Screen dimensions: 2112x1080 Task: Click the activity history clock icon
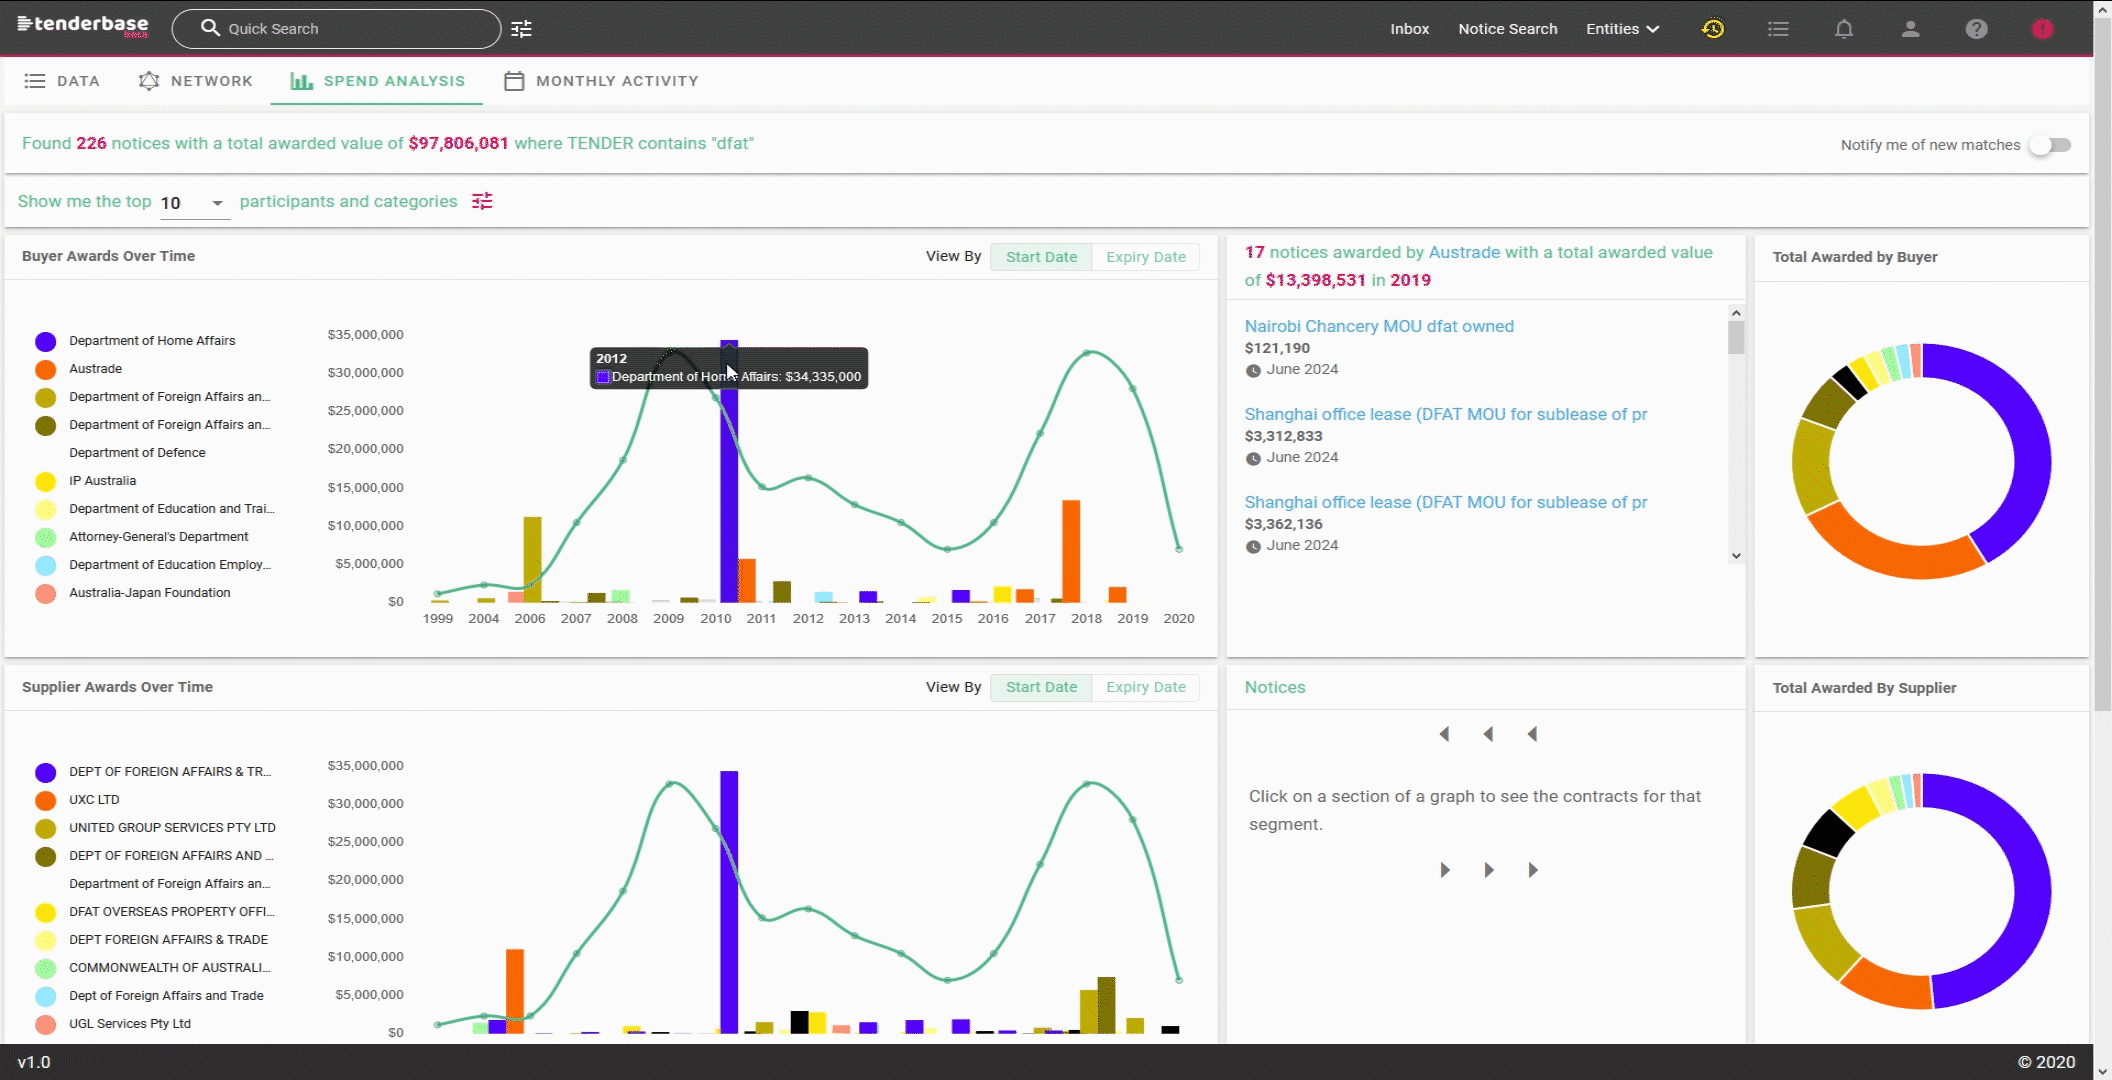click(1713, 28)
